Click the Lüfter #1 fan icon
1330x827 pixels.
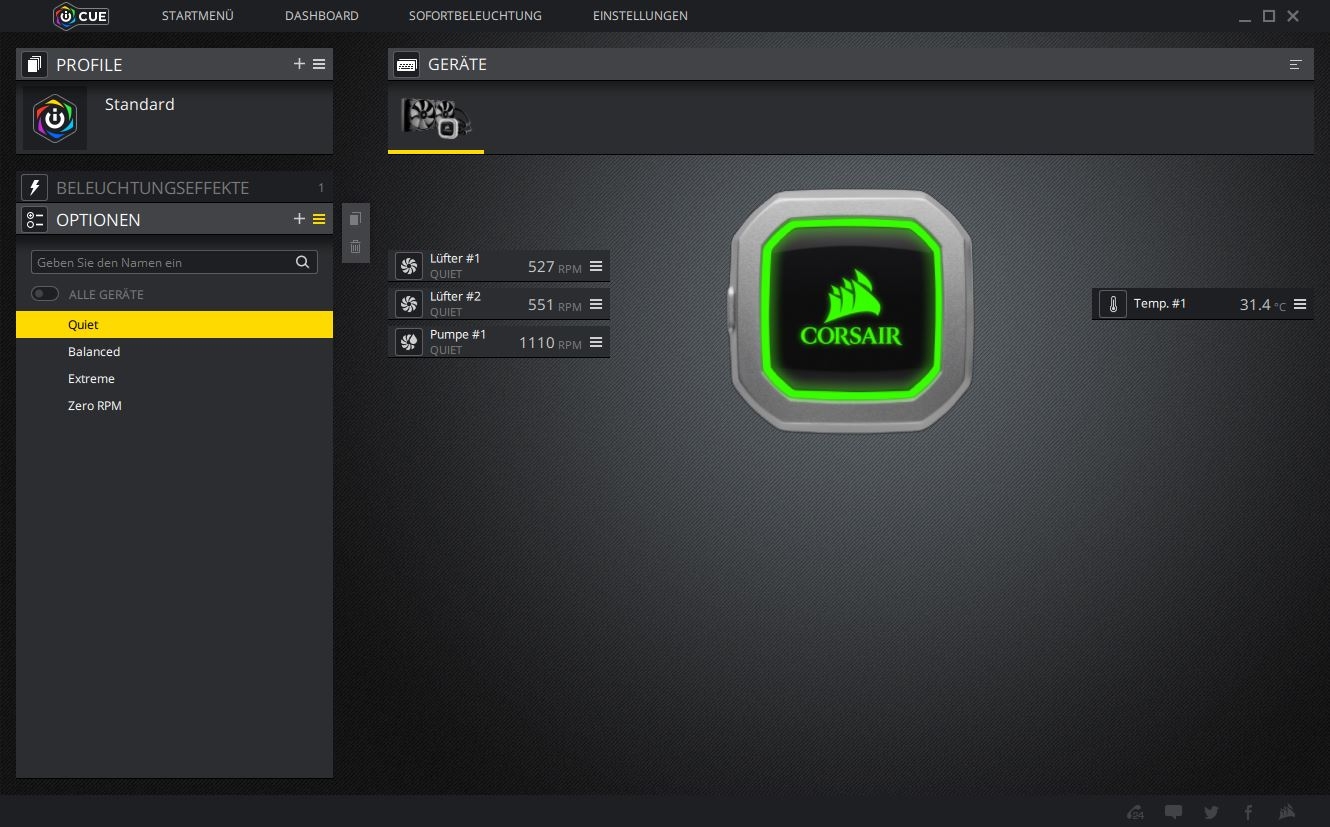point(408,265)
